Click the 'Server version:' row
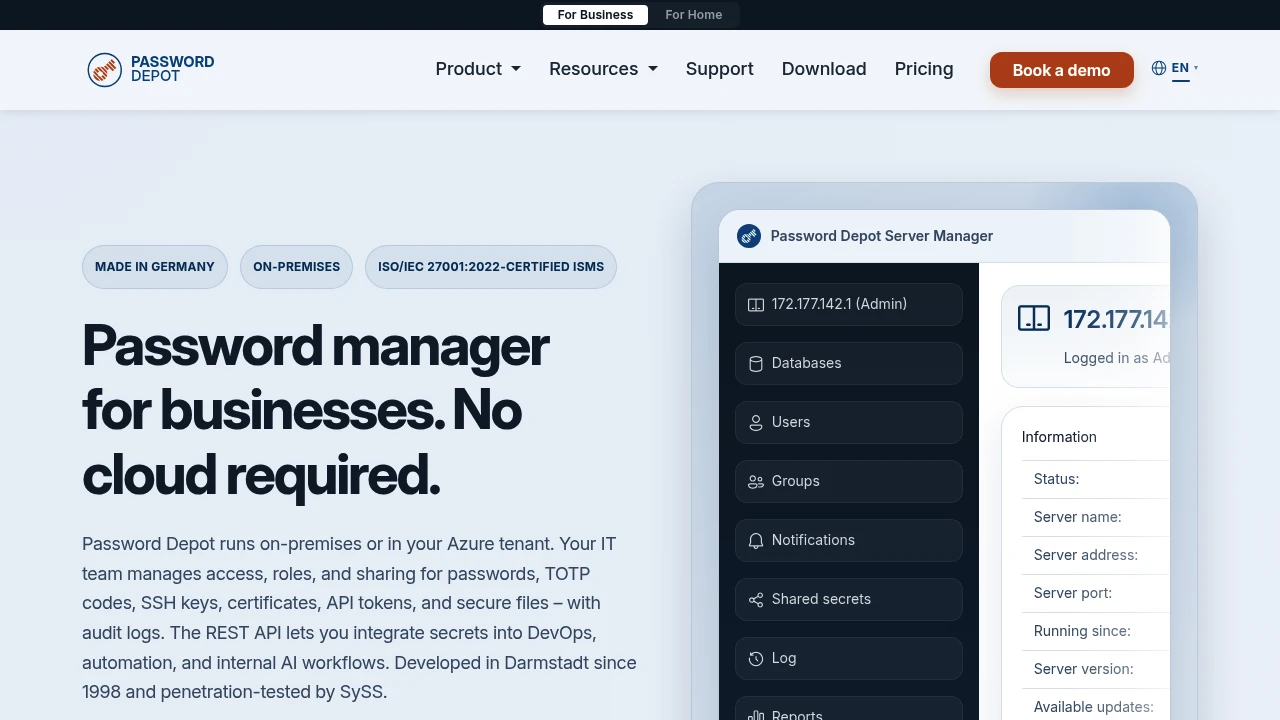 (1095, 669)
